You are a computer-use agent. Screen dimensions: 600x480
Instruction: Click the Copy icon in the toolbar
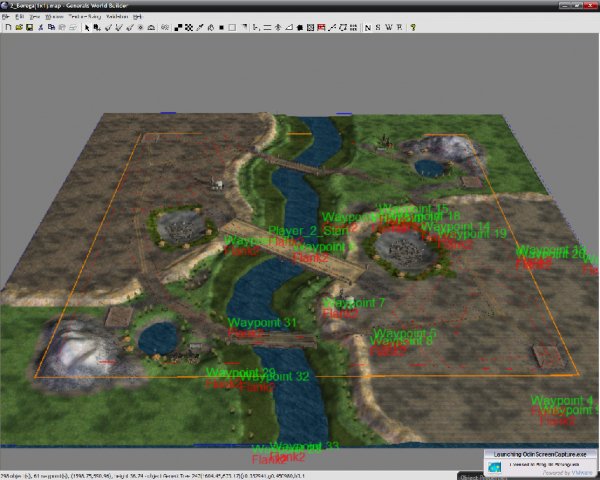(x=53, y=27)
